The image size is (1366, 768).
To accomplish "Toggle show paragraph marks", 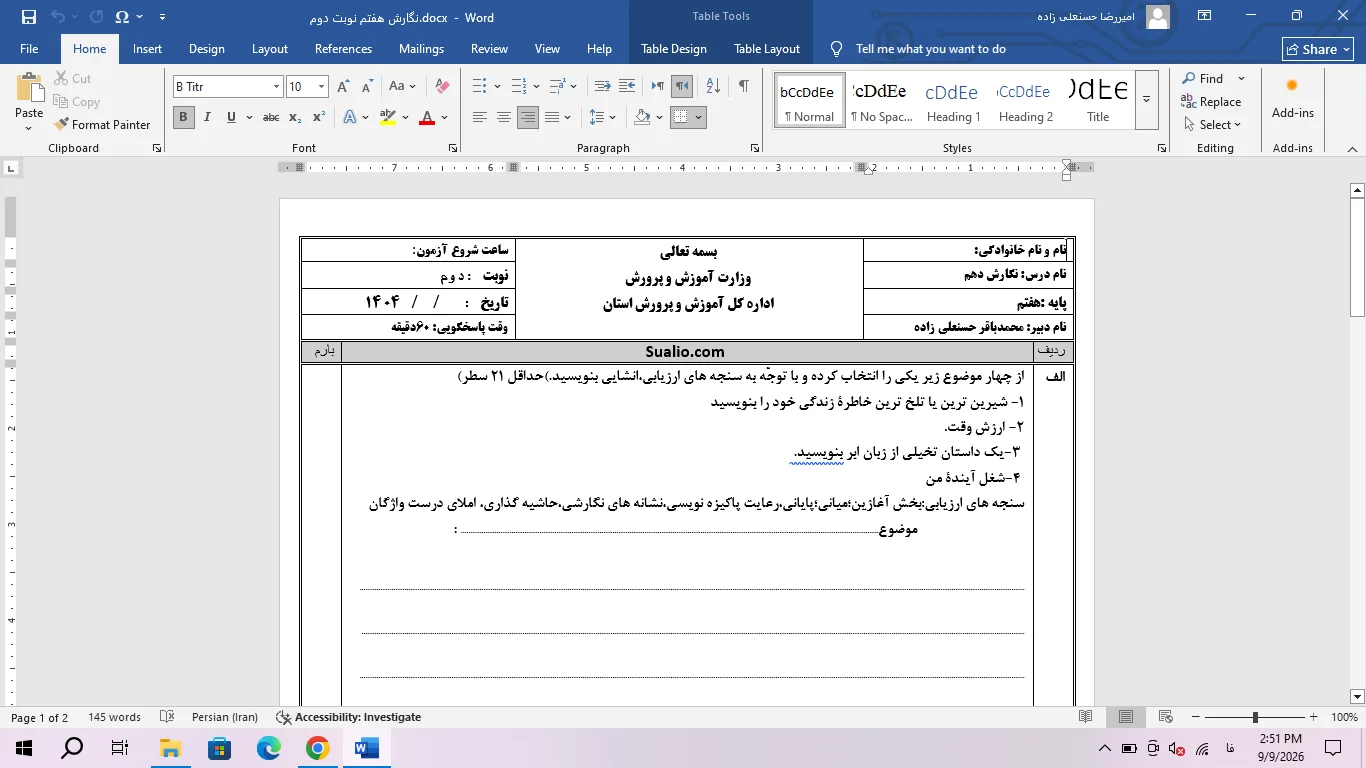I will tap(743, 87).
